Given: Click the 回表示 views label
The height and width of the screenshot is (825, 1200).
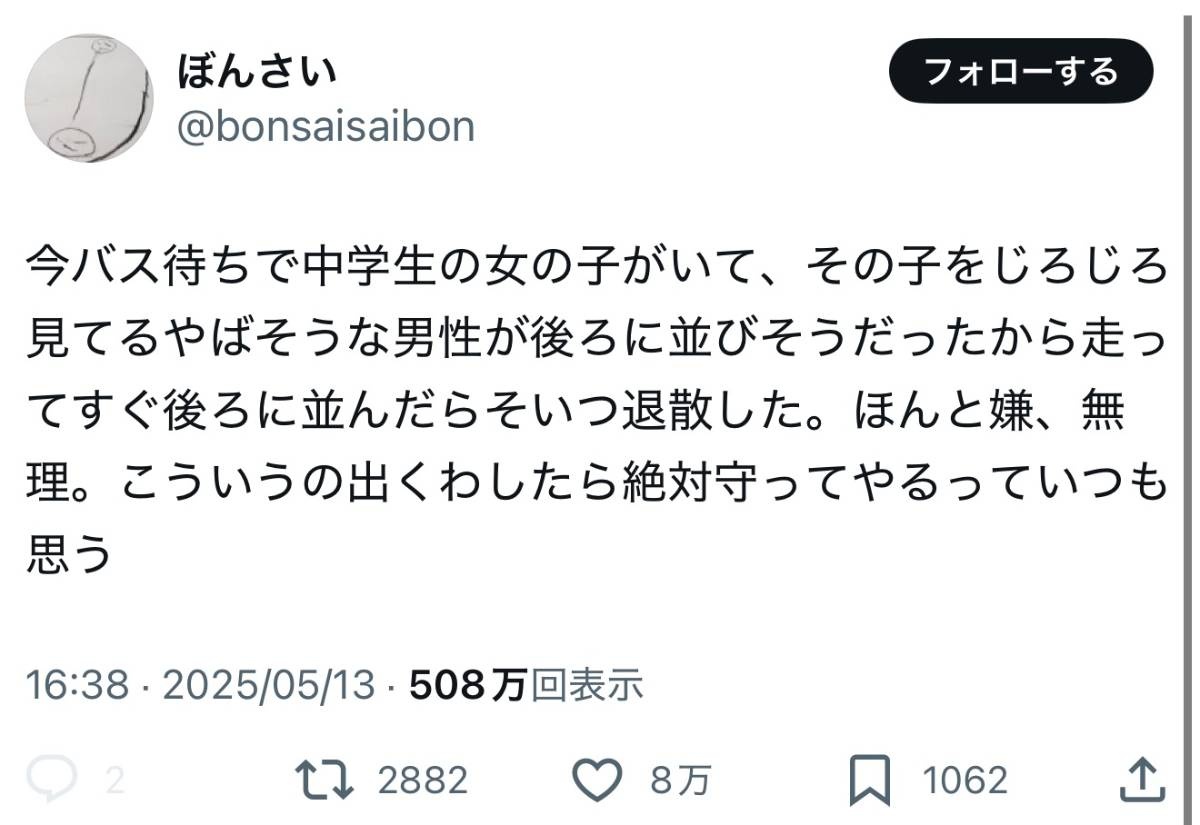Looking at the screenshot, I should click(587, 686).
